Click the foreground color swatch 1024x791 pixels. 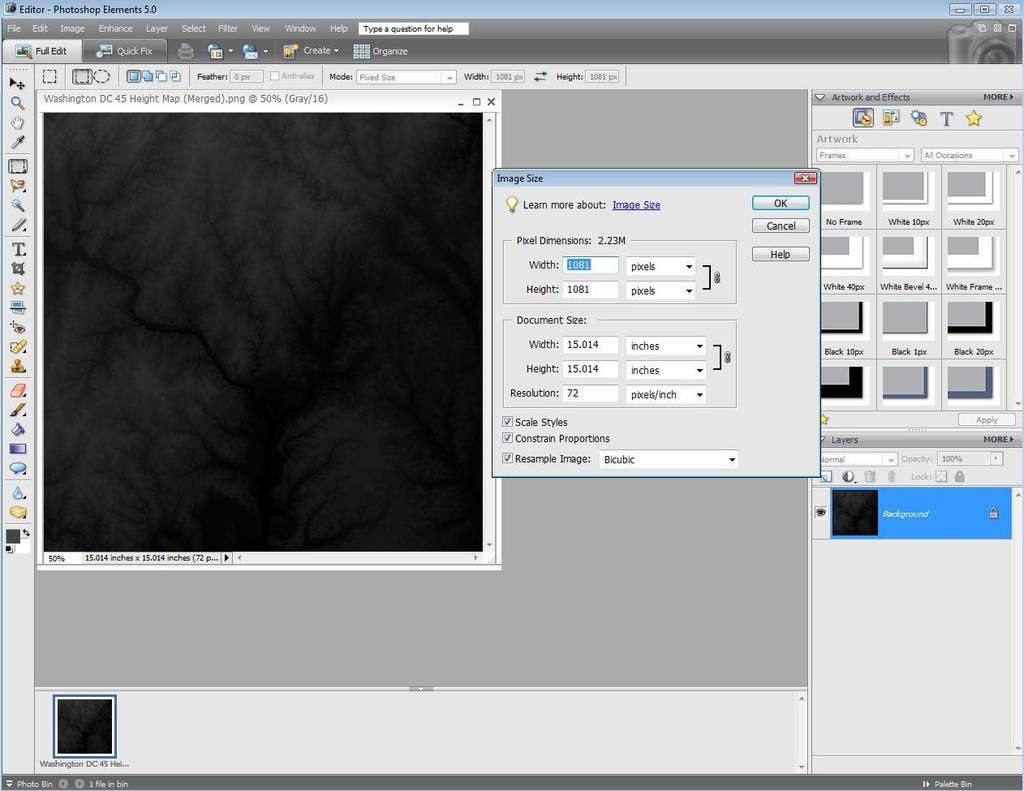click(12, 537)
